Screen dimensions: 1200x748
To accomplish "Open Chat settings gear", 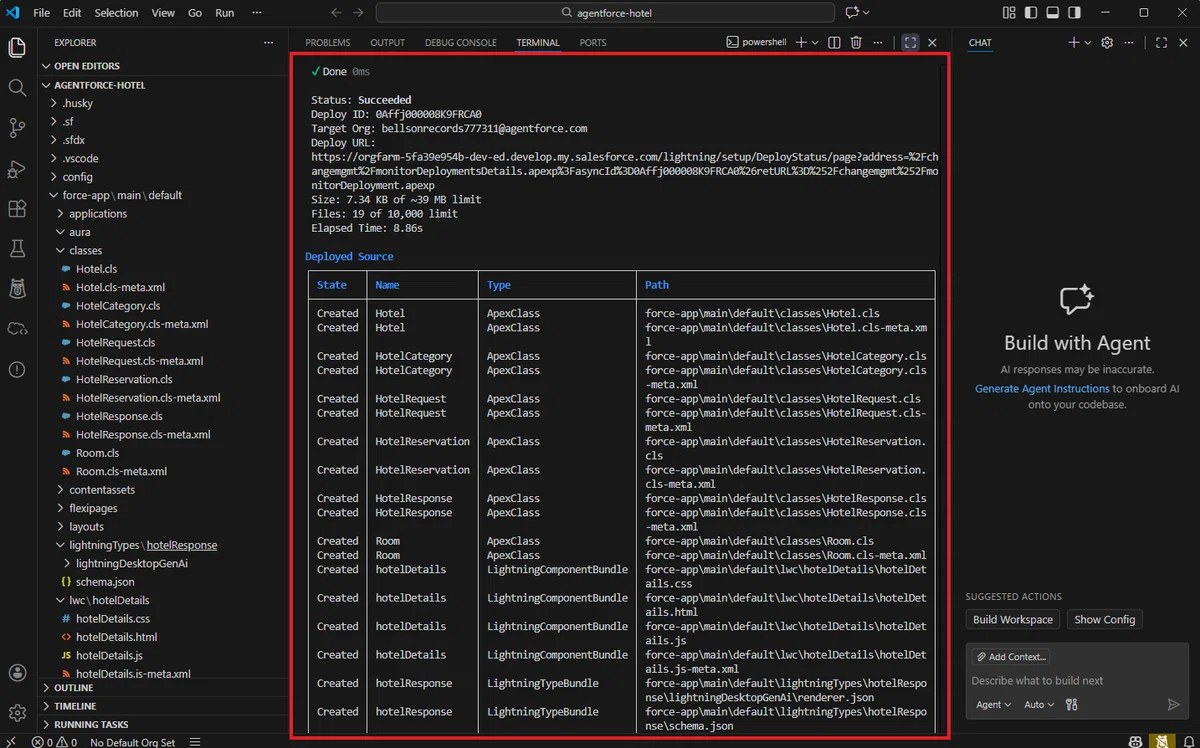I will click(x=1107, y=43).
